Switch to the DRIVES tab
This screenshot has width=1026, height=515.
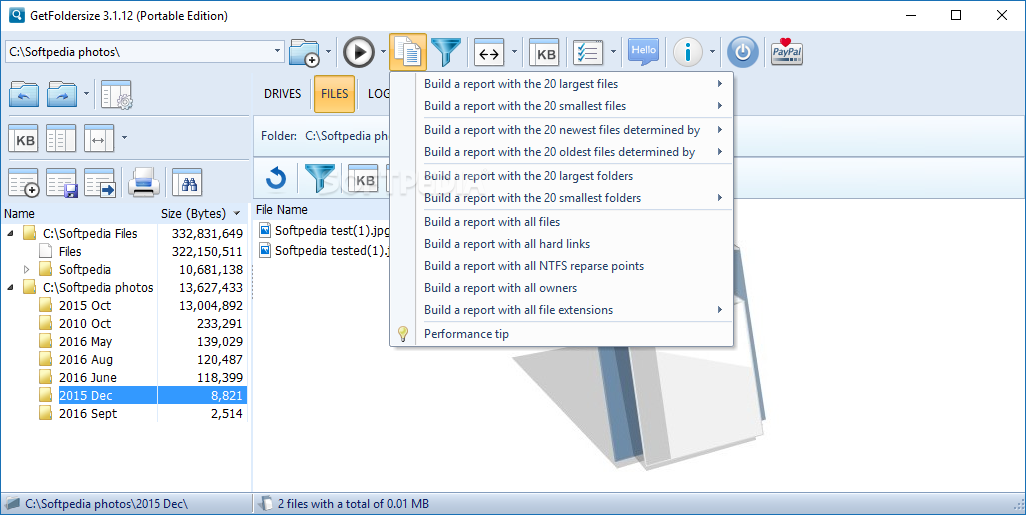point(283,94)
